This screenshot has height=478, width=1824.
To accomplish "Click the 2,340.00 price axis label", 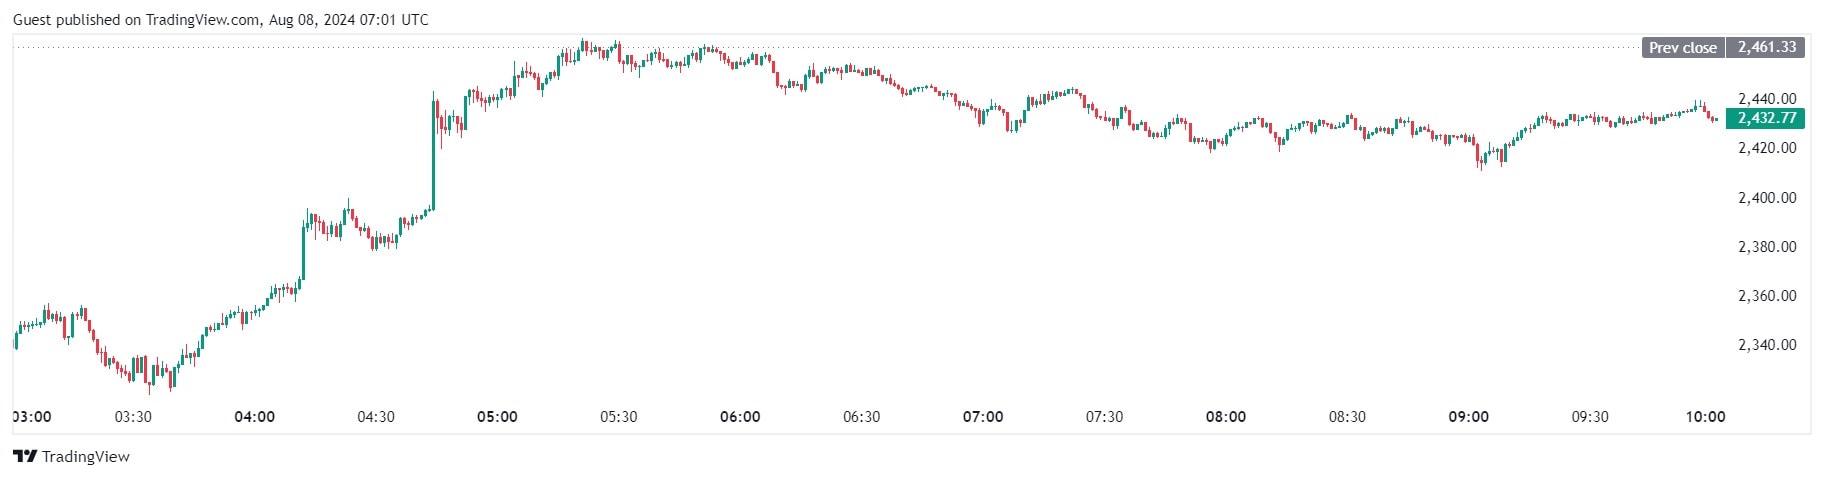I will [1766, 345].
